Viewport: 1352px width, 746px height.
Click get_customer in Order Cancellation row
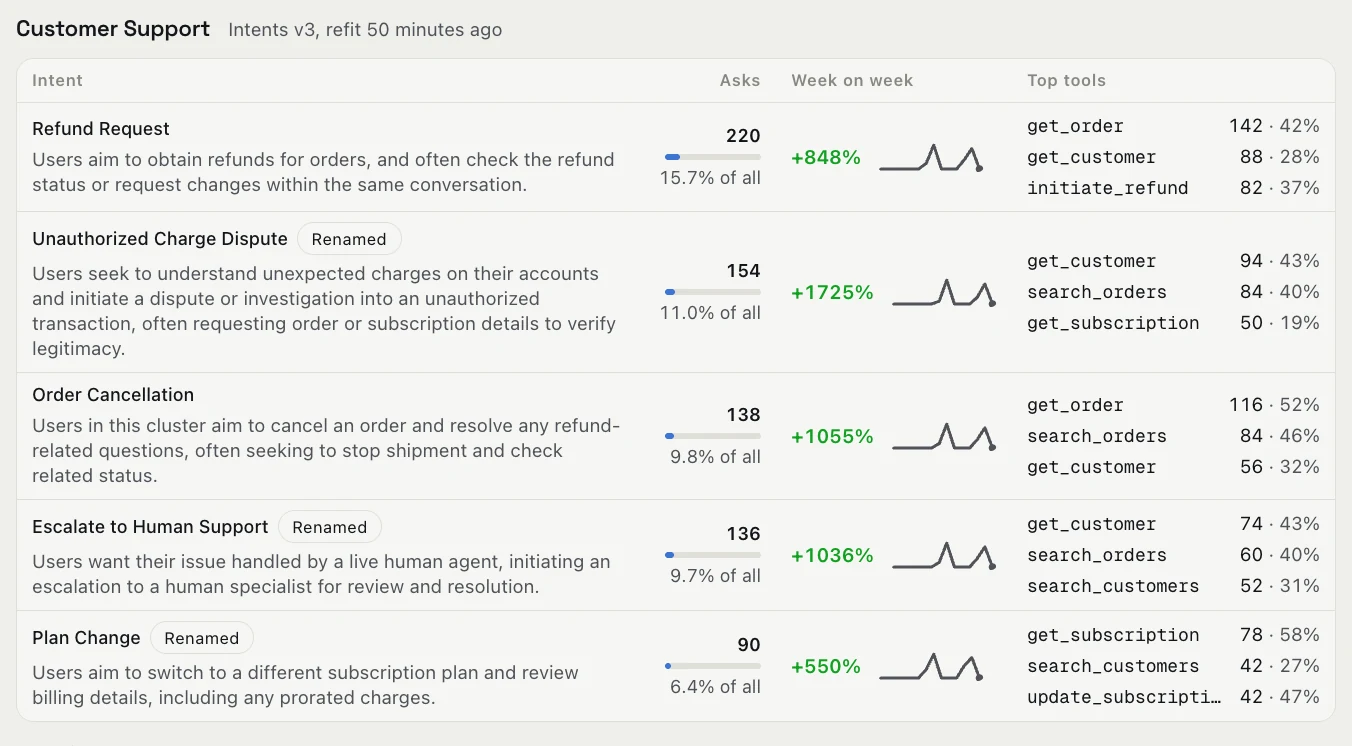click(x=1091, y=467)
